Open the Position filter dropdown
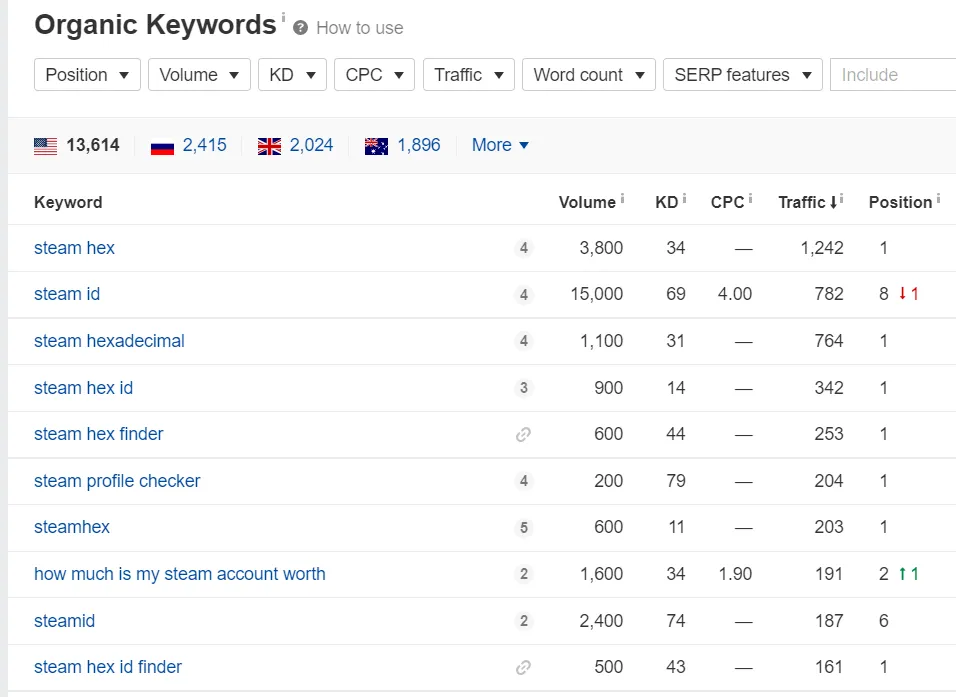This screenshot has height=697, width=956. tap(87, 74)
